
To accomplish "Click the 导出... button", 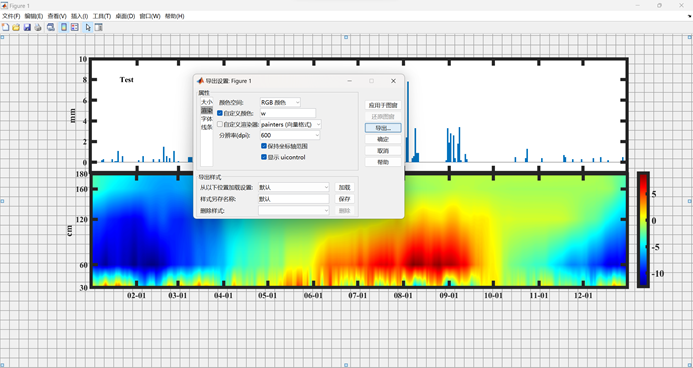I will pos(383,128).
